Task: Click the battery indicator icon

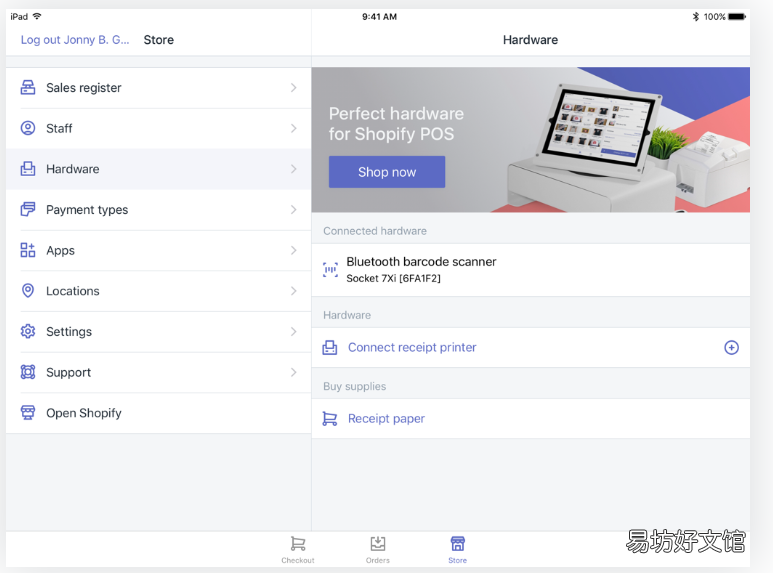Action: click(x=737, y=17)
